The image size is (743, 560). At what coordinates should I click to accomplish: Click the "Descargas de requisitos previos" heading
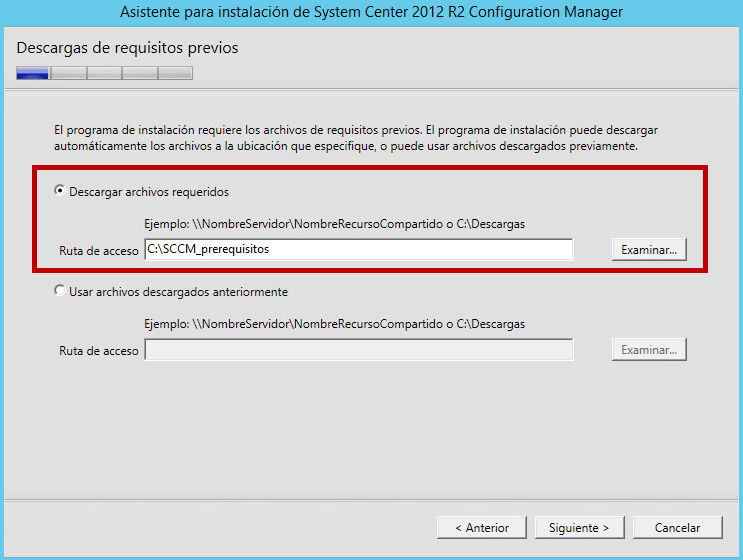point(128,48)
